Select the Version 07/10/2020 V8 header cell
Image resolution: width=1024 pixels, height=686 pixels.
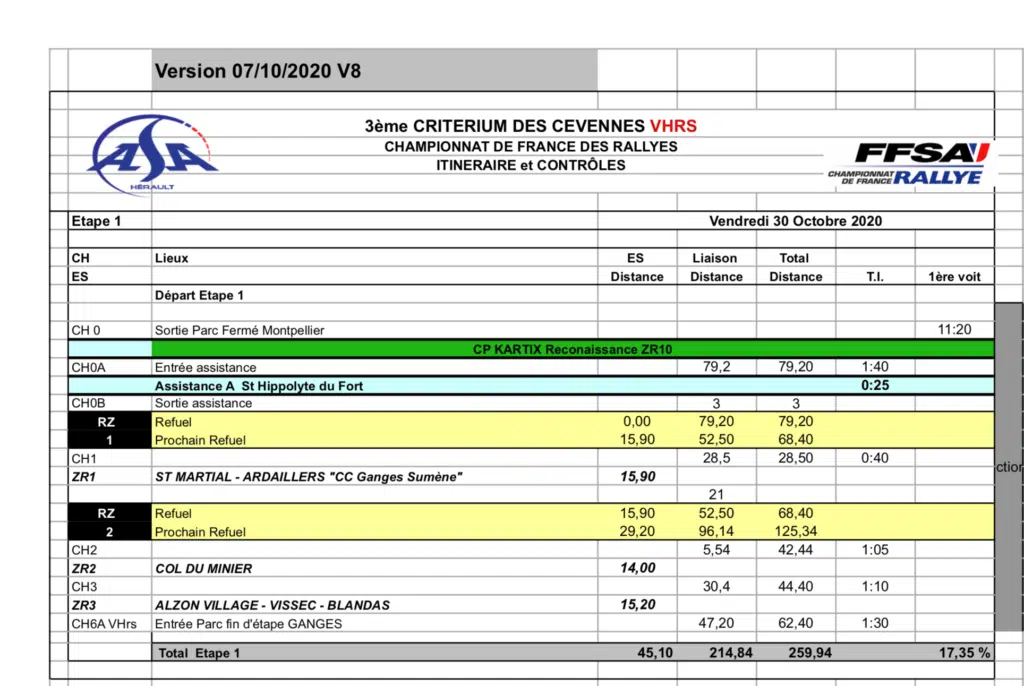[257, 71]
